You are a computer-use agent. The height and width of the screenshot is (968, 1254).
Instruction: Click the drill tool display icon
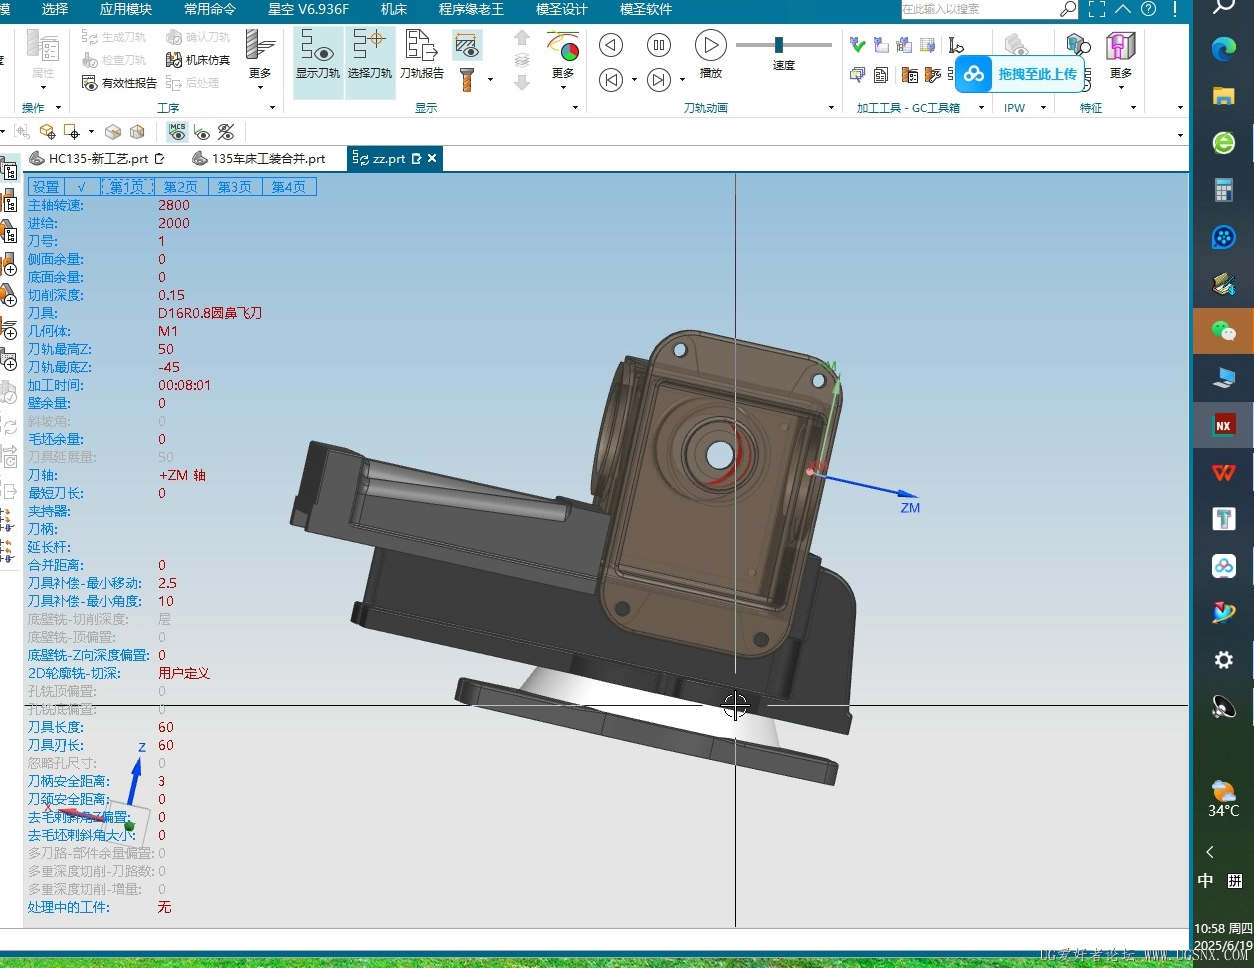(x=467, y=79)
